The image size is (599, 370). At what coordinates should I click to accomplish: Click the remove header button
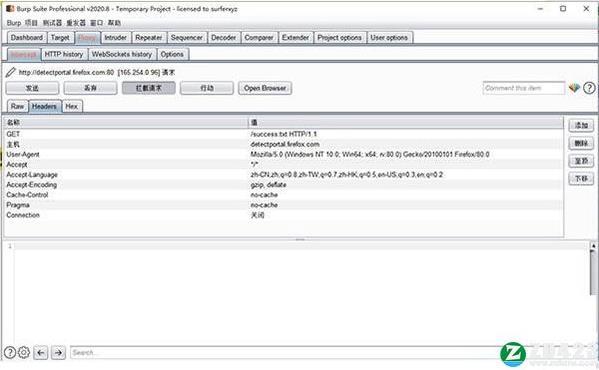pyautogui.click(x=581, y=143)
